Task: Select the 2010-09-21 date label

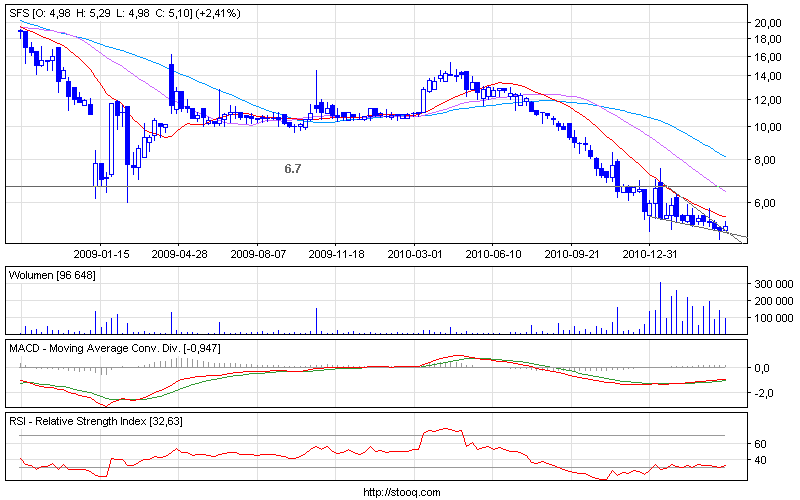Action: (x=571, y=254)
